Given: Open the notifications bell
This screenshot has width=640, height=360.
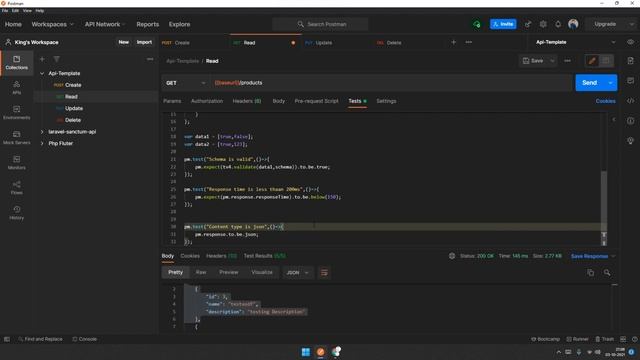Looking at the screenshot, I should (558, 24).
